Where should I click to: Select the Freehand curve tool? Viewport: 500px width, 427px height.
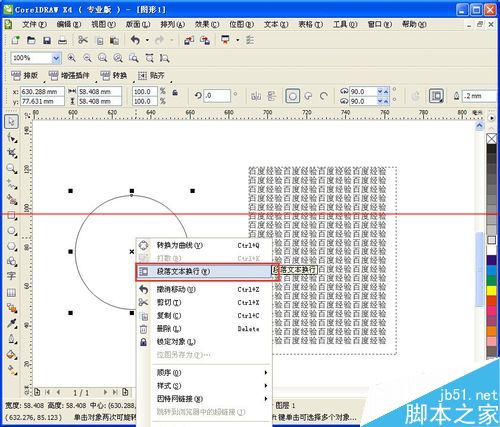click(12, 184)
